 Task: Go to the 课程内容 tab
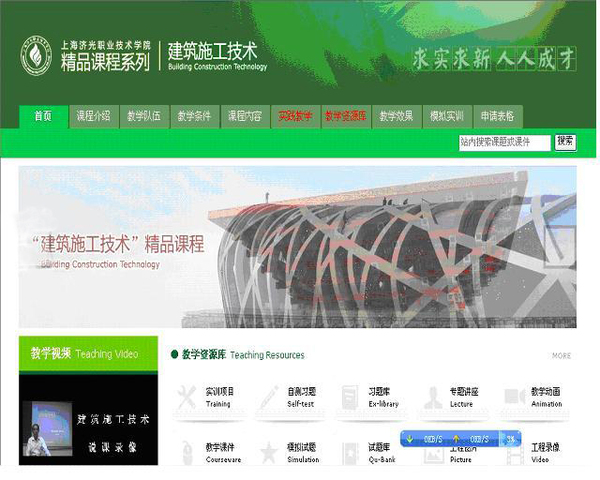(x=245, y=116)
